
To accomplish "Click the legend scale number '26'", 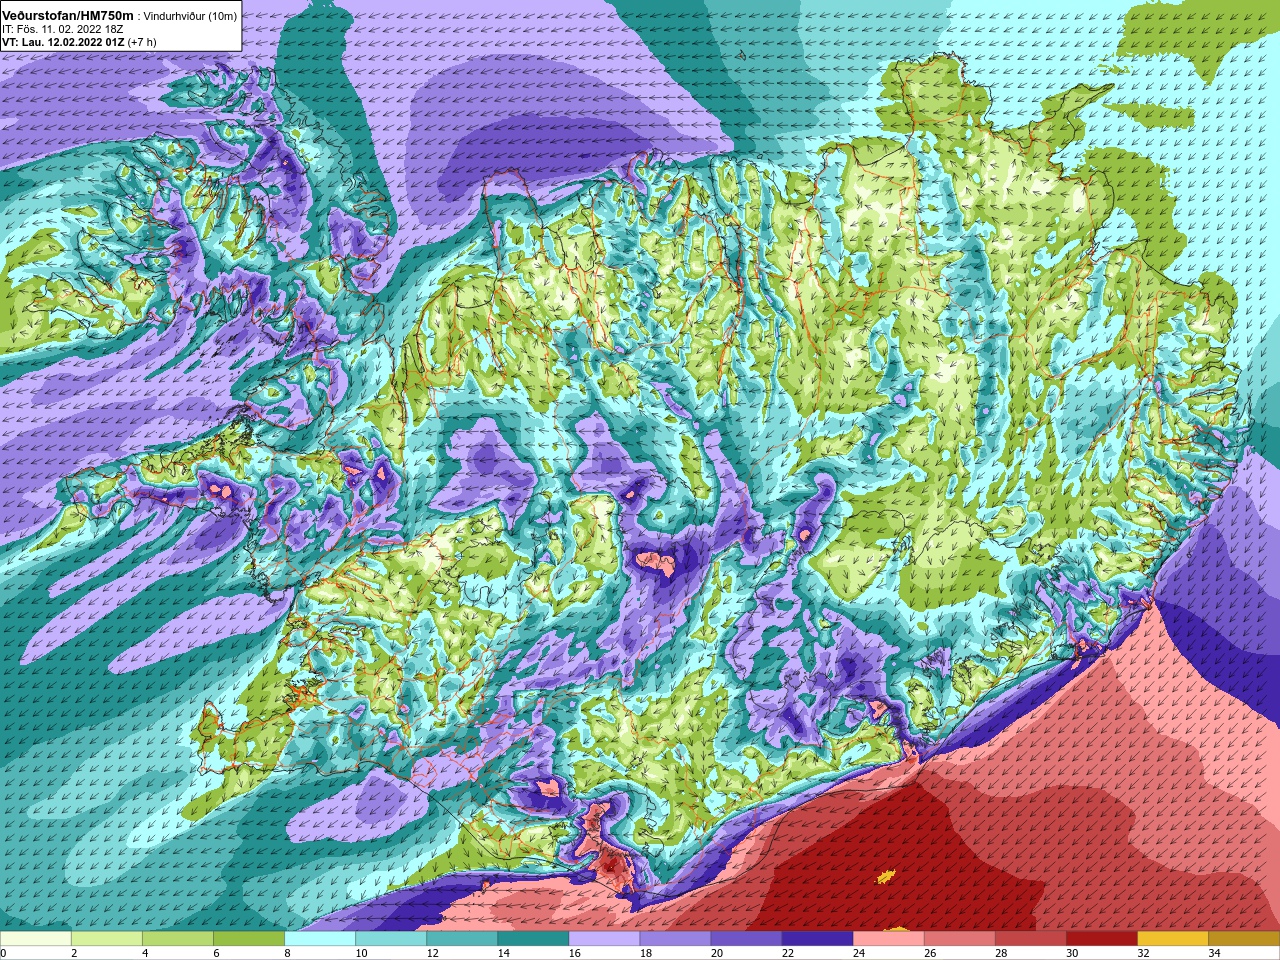I will coord(929,953).
